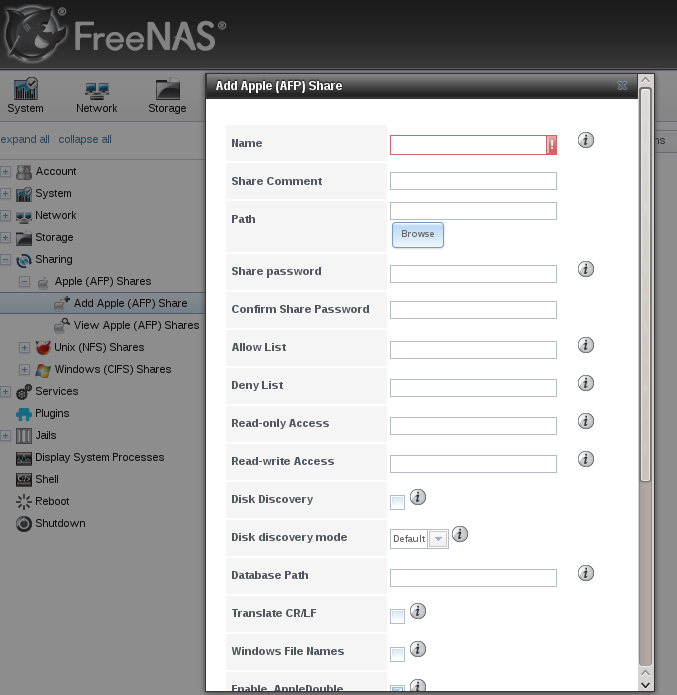Image resolution: width=677 pixels, height=695 pixels.
Task: Show help icon for Read-write Access
Action: (586, 459)
